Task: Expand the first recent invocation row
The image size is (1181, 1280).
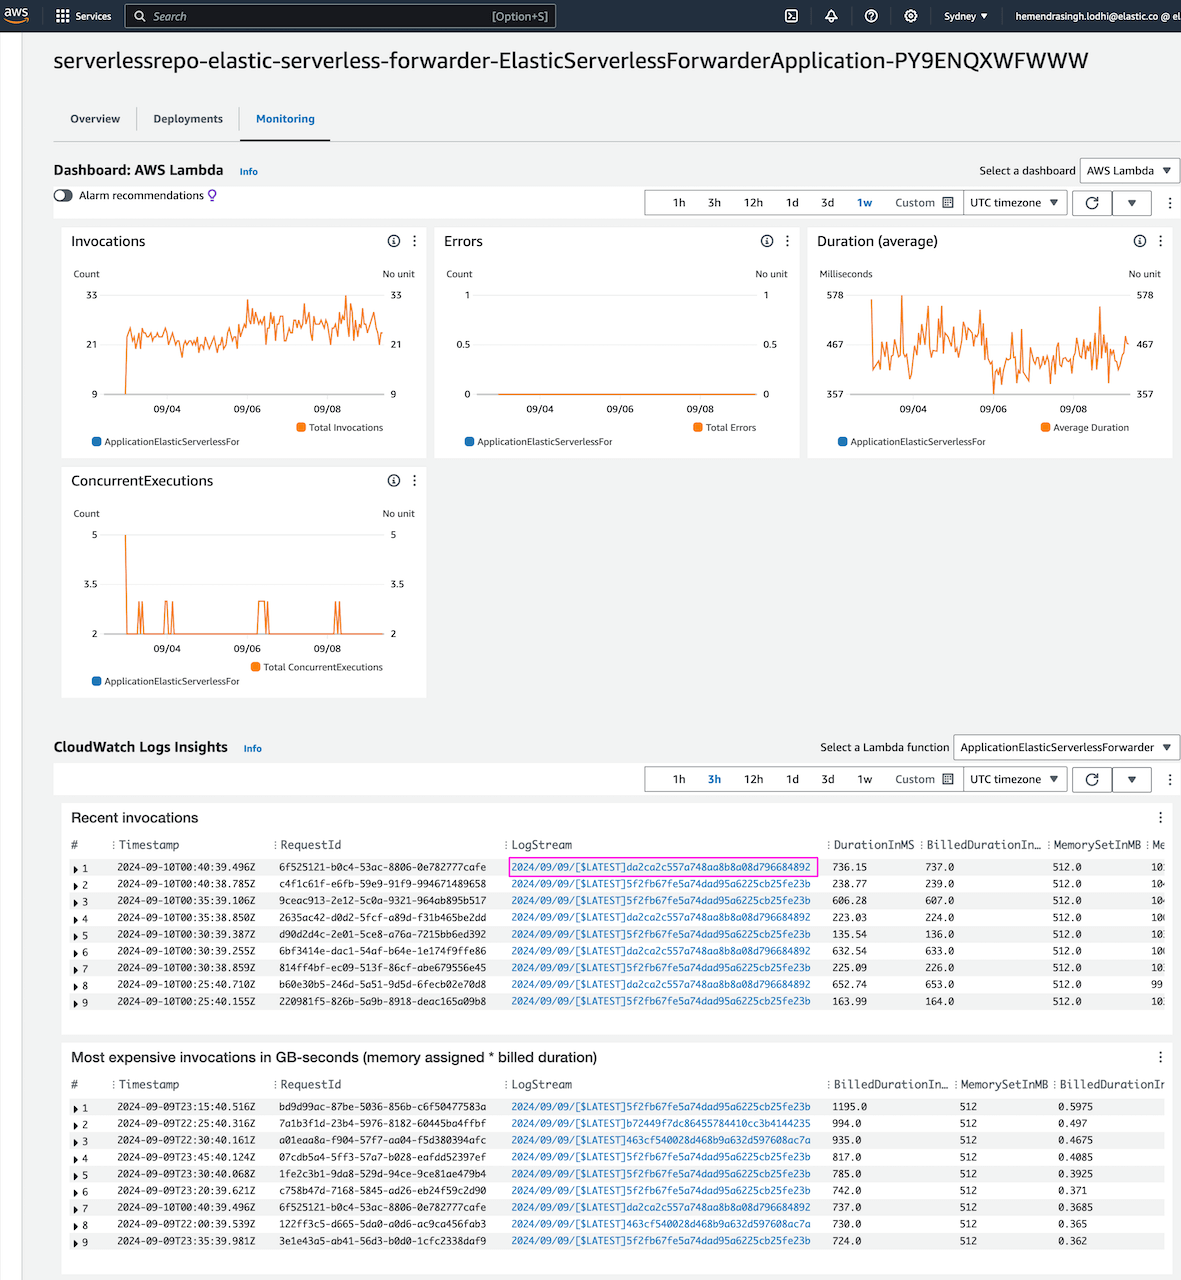Action: (75, 868)
